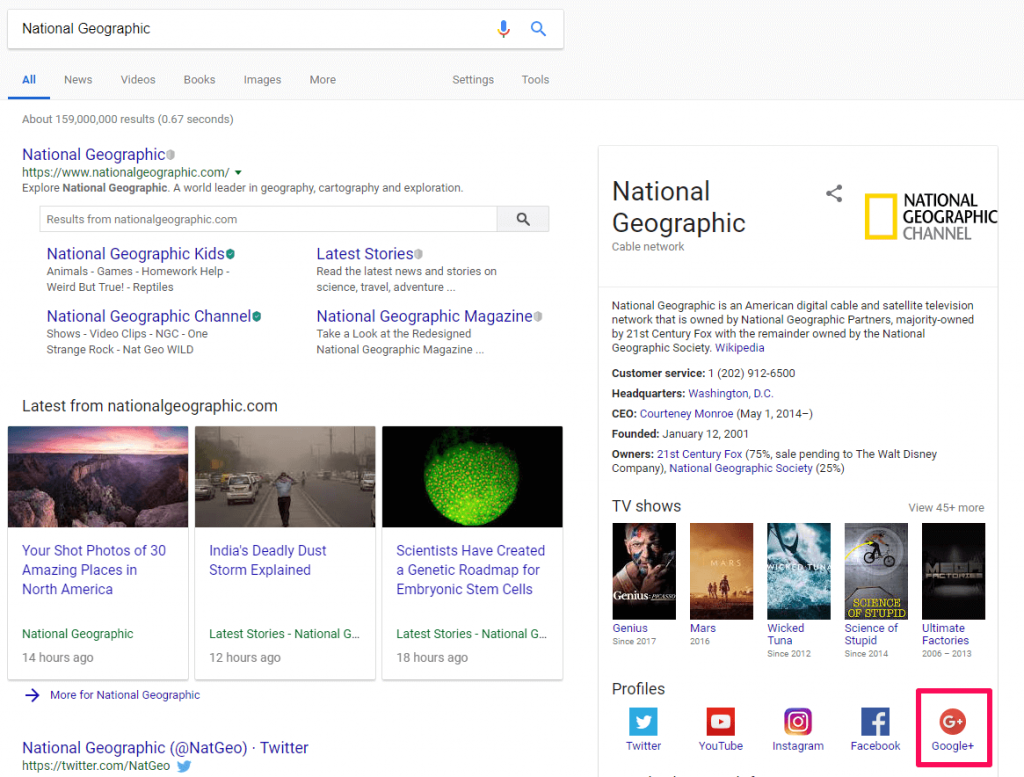Click the share icon in knowledge panel
Screen dimensions: 1024x777
pyautogui.click(x=834, y=193)
